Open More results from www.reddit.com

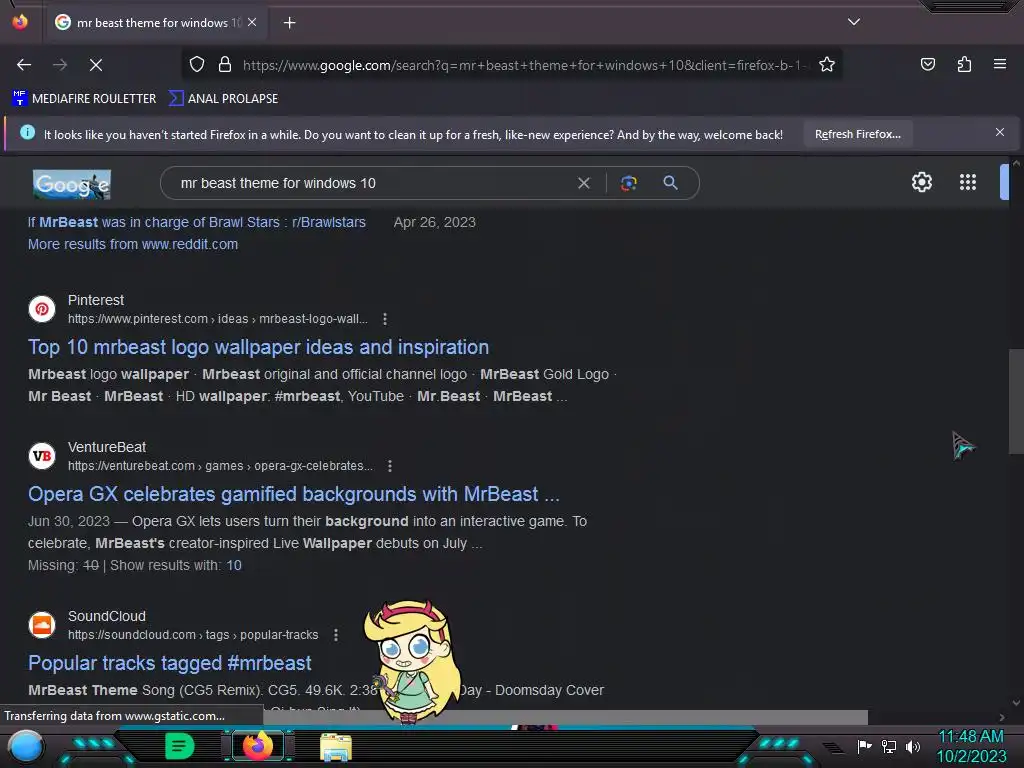pyautogui.click(x=133, y=244)
